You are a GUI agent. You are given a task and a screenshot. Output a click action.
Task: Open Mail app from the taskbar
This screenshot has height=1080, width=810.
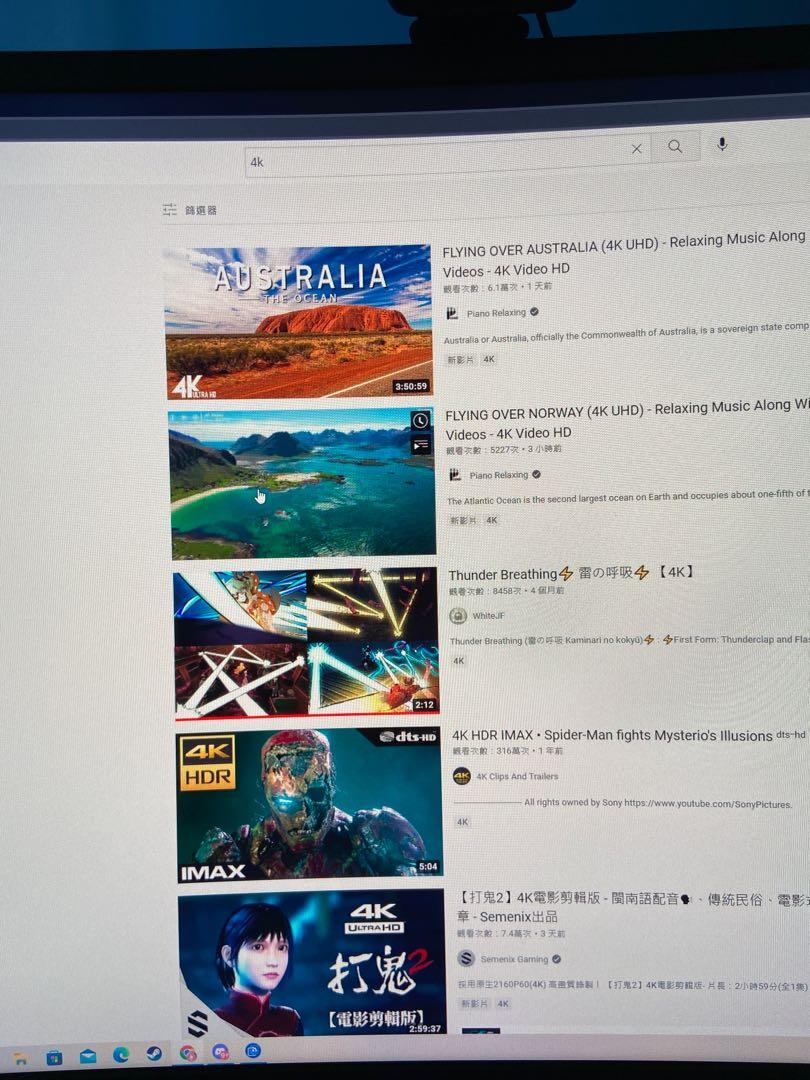coord(87,1056)
